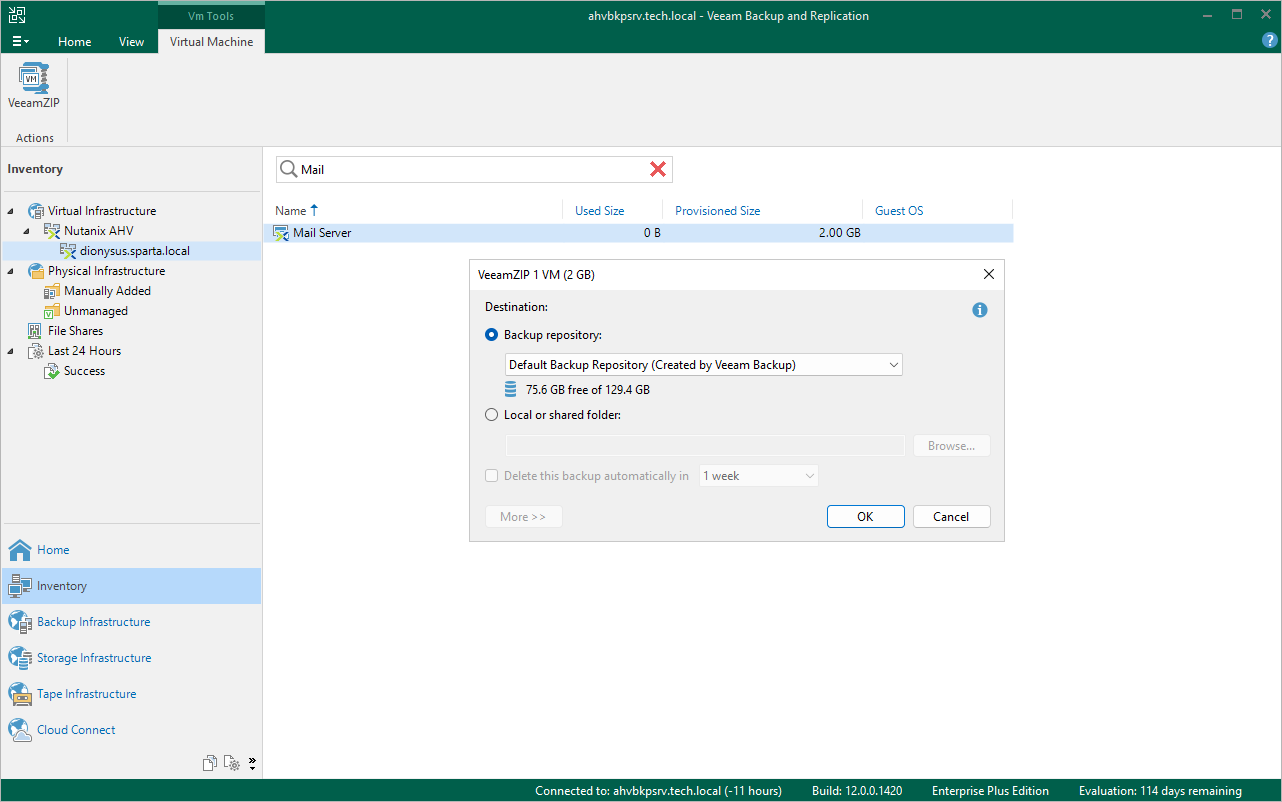The height and width of the screenshot is (802, 1282).
Task: Click the Success node icon
Action: [x=52, y=371]
